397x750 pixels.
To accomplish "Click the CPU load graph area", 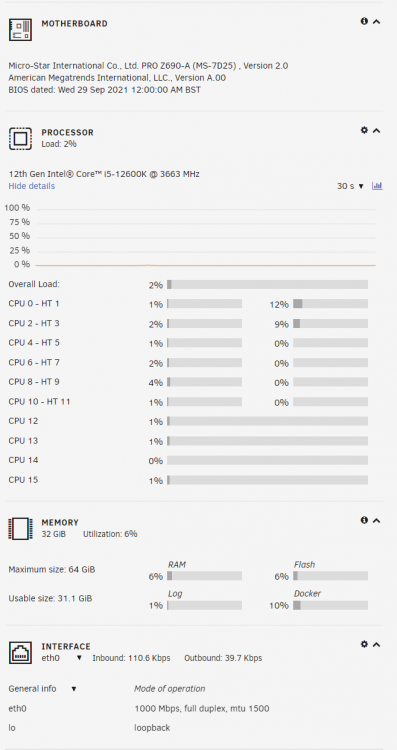I will (206, 236).
